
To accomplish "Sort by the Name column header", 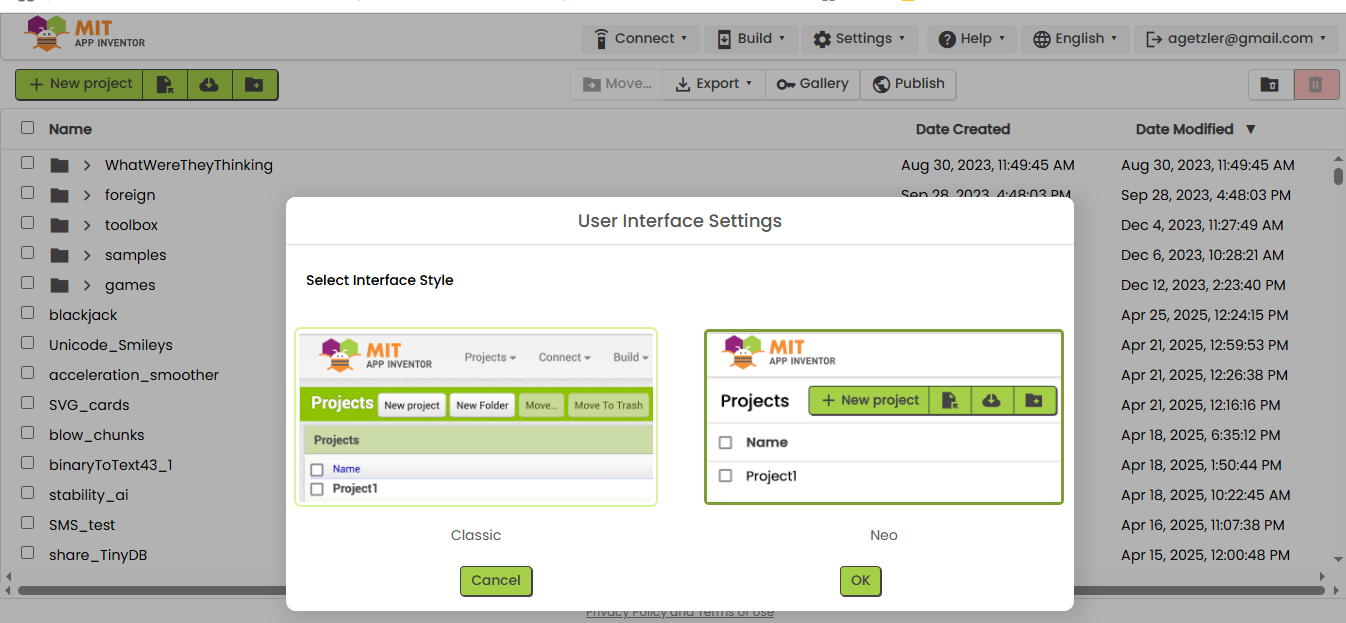I will coord(70,129).
